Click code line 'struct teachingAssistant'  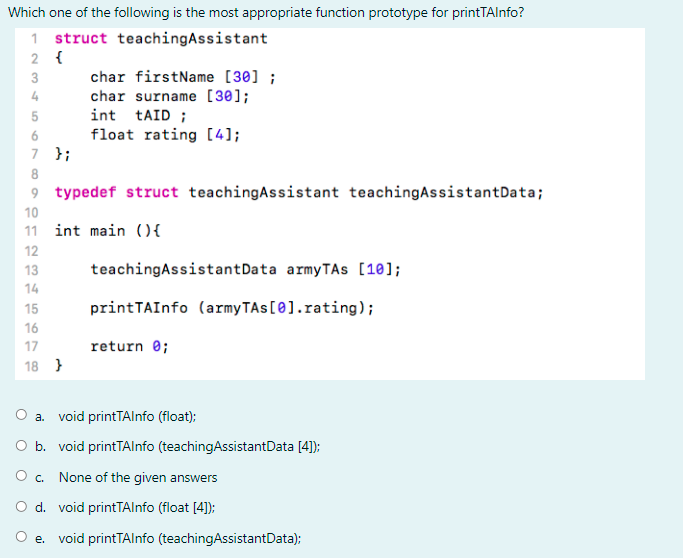click(x=161, y=38)
